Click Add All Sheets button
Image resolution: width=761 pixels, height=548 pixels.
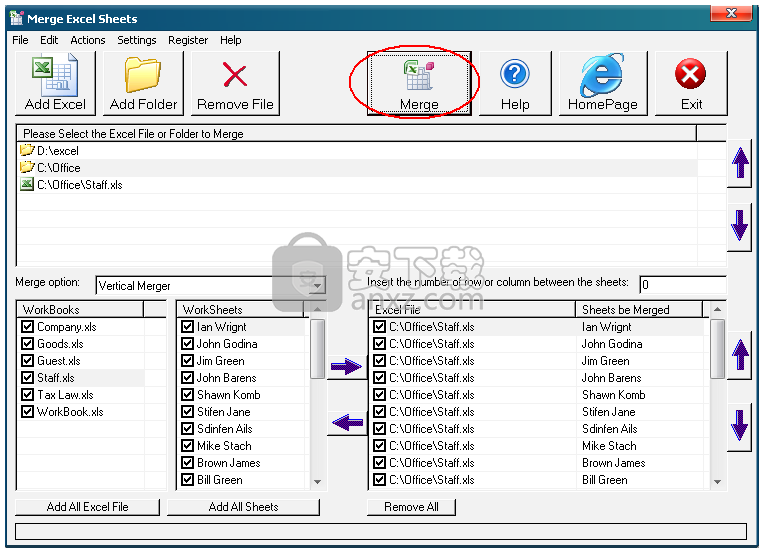(x=243, y=507)
